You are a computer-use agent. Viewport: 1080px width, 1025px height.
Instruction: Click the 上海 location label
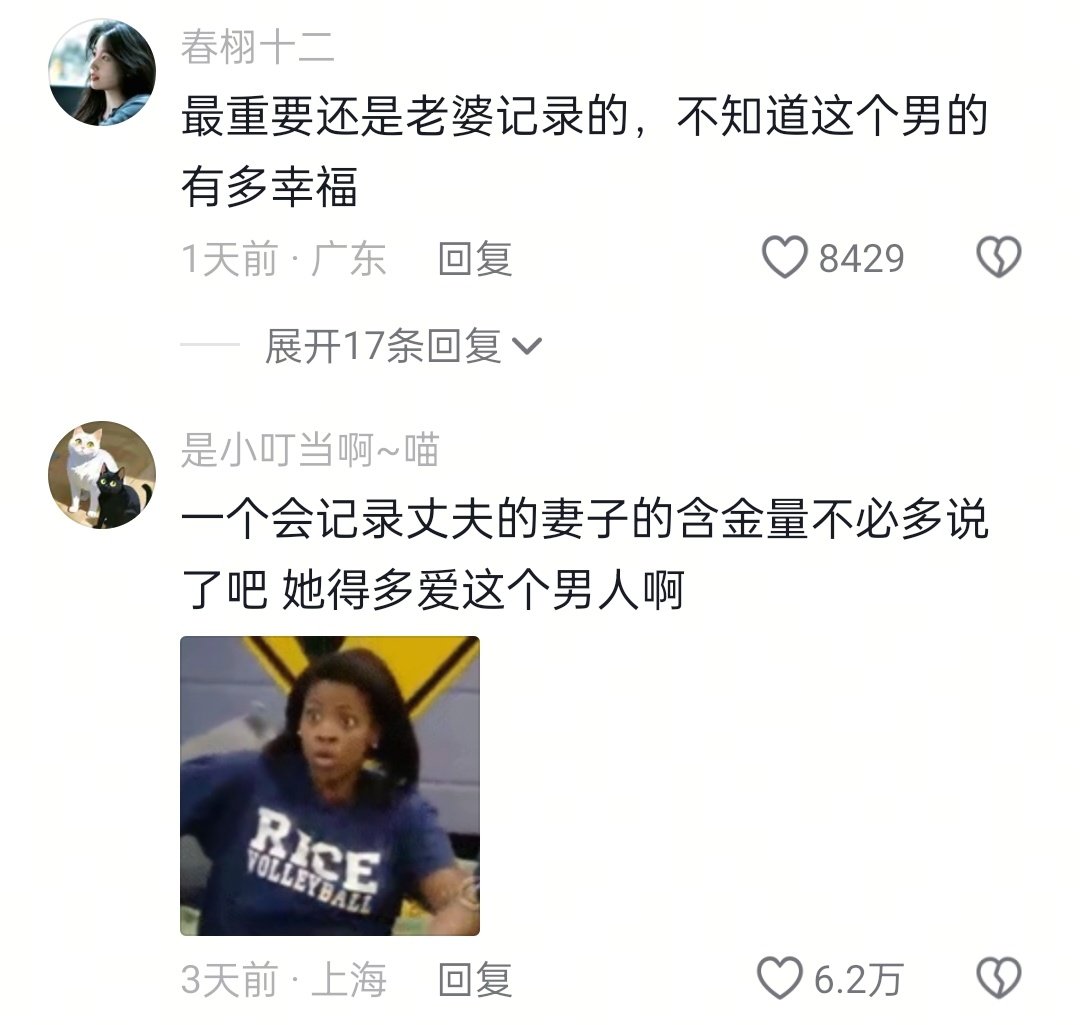(349, 980)
